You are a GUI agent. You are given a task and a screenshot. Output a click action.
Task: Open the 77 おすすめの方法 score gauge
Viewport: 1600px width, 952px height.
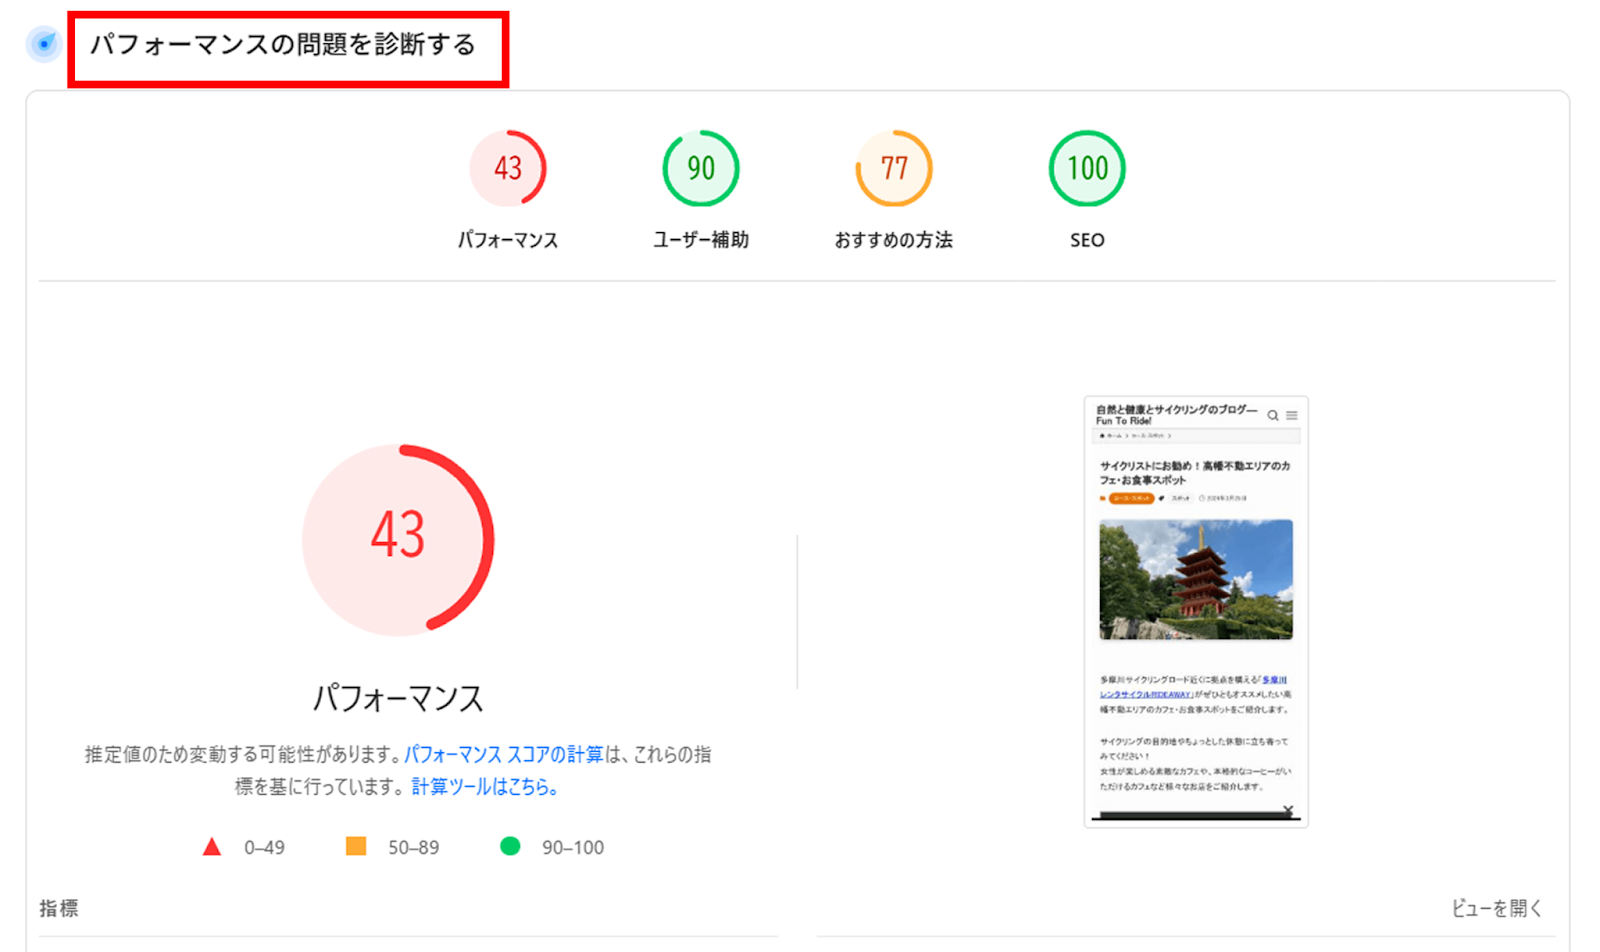(894, 168)
